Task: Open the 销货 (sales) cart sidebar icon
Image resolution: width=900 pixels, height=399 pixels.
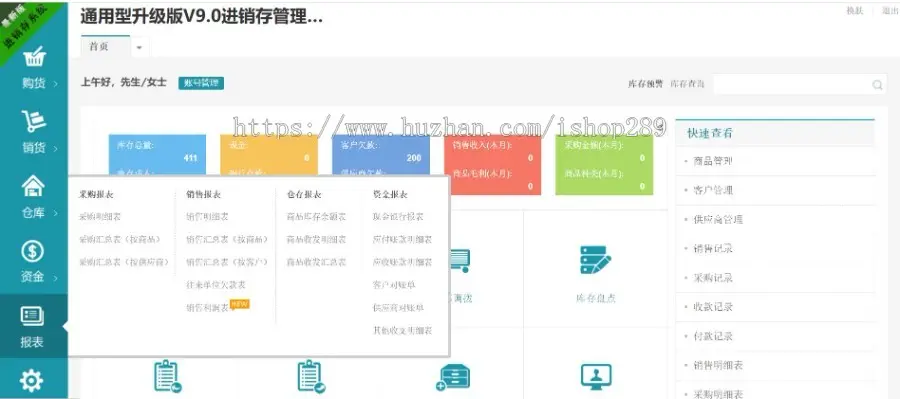Action: [x=34, y=122]
